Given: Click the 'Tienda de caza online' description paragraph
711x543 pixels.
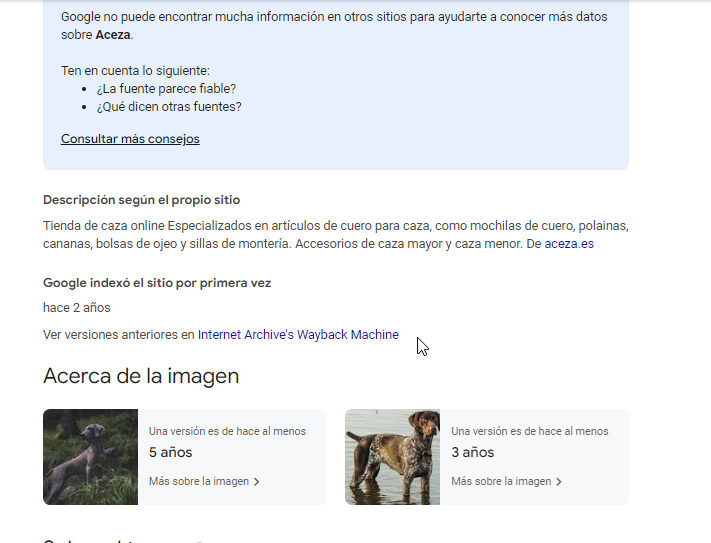Looking at the screenshot, I should pyautogui.click(x=336, y=235).
